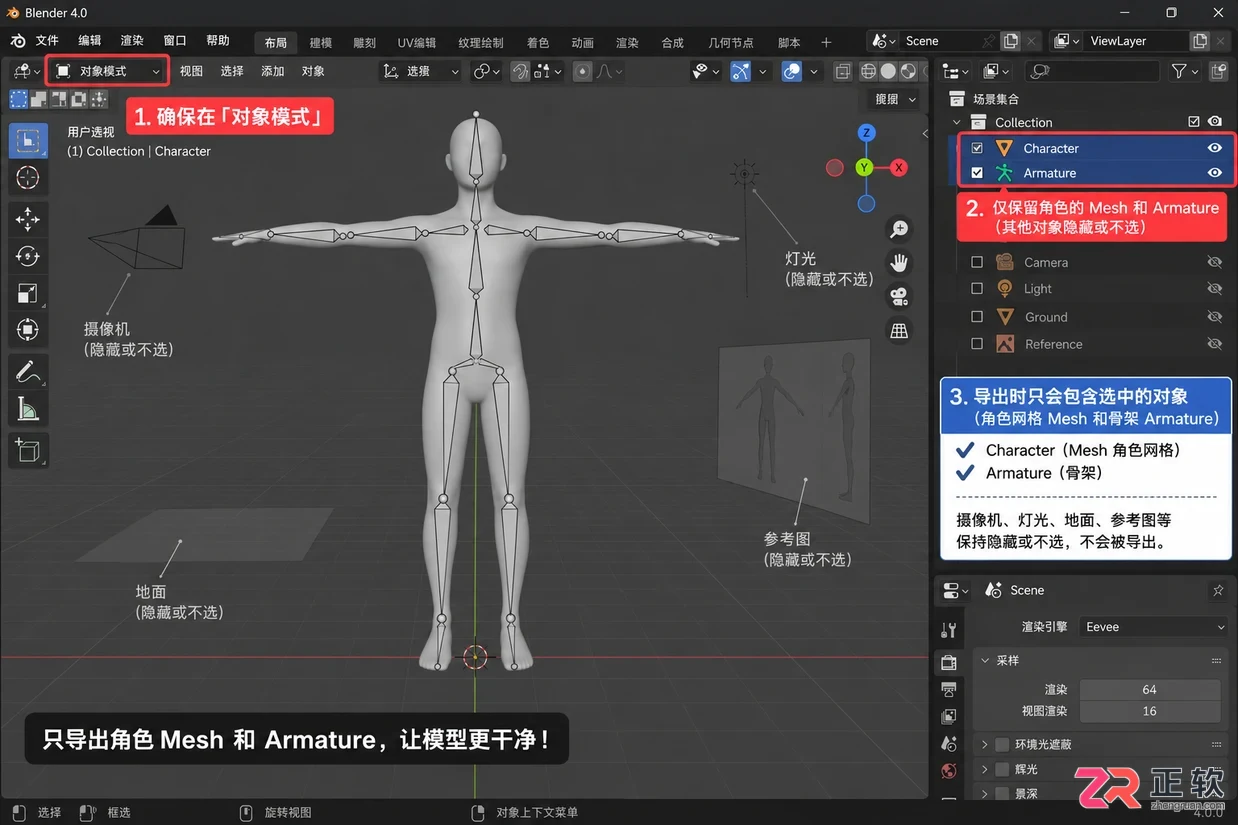Open the transform orientation dropdown
The image size is (1238, 825).
[422, 72]
